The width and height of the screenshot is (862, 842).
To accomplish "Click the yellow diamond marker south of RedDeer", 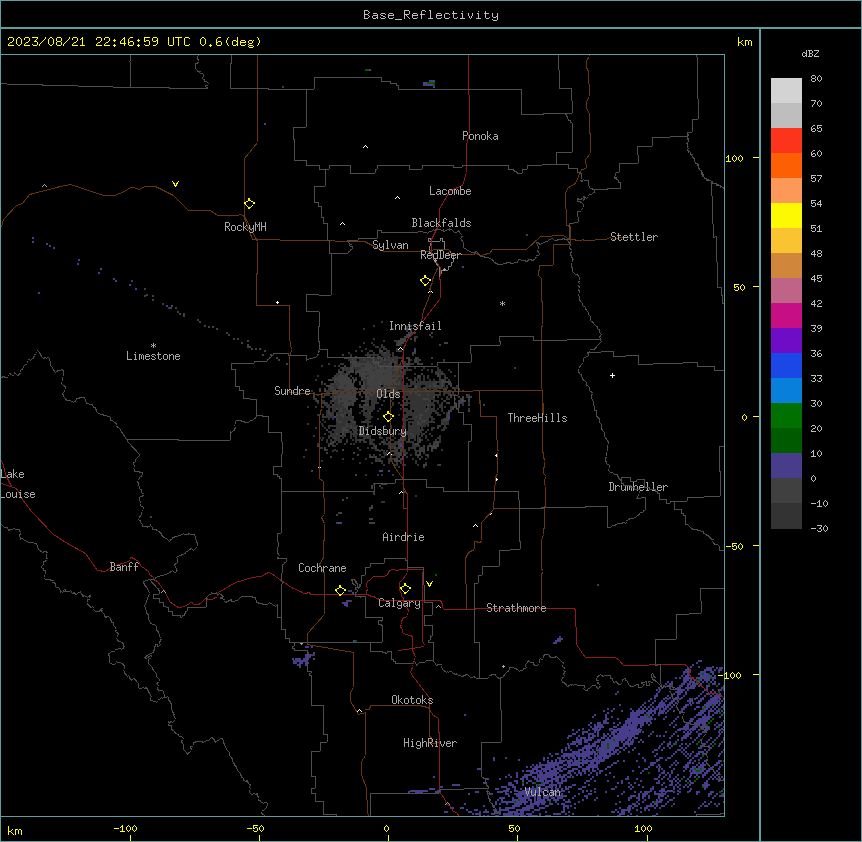I will [425, 281].
